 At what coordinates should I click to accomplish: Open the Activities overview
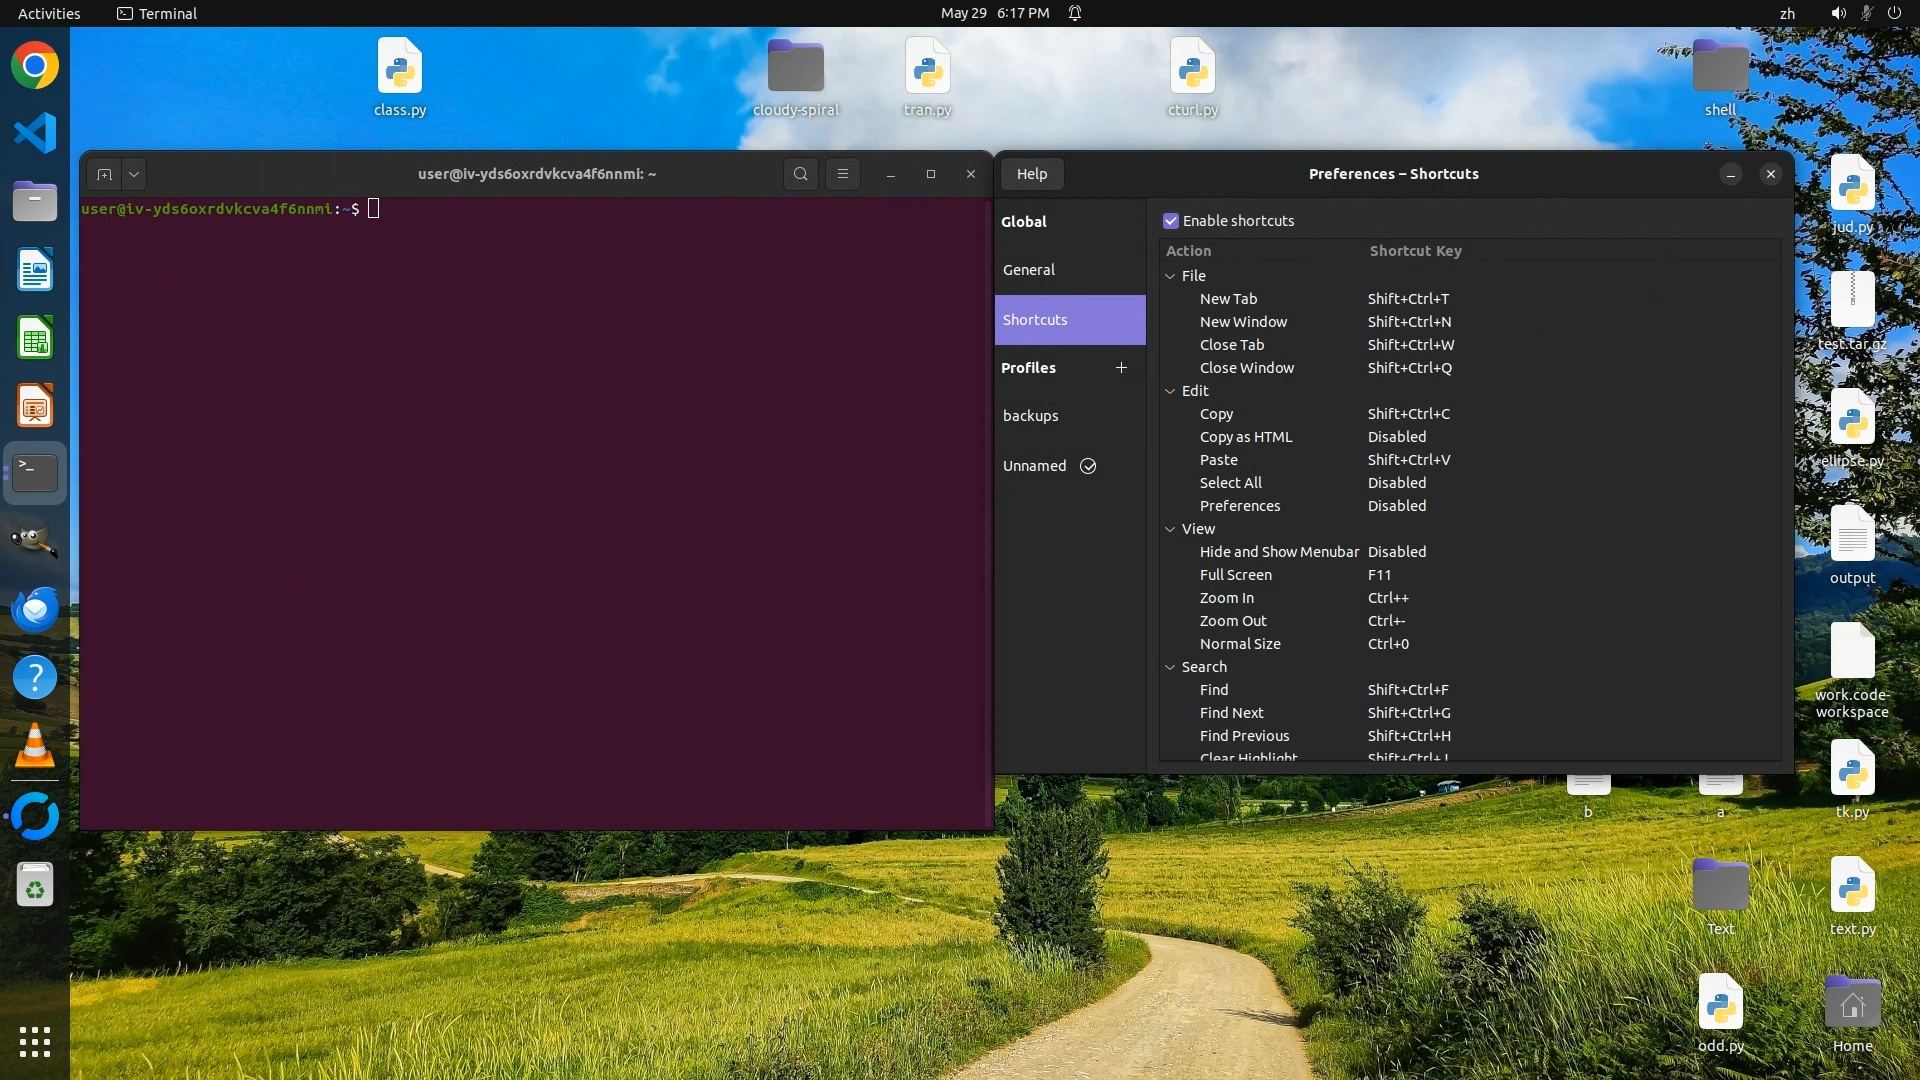[x=49, y=13]
